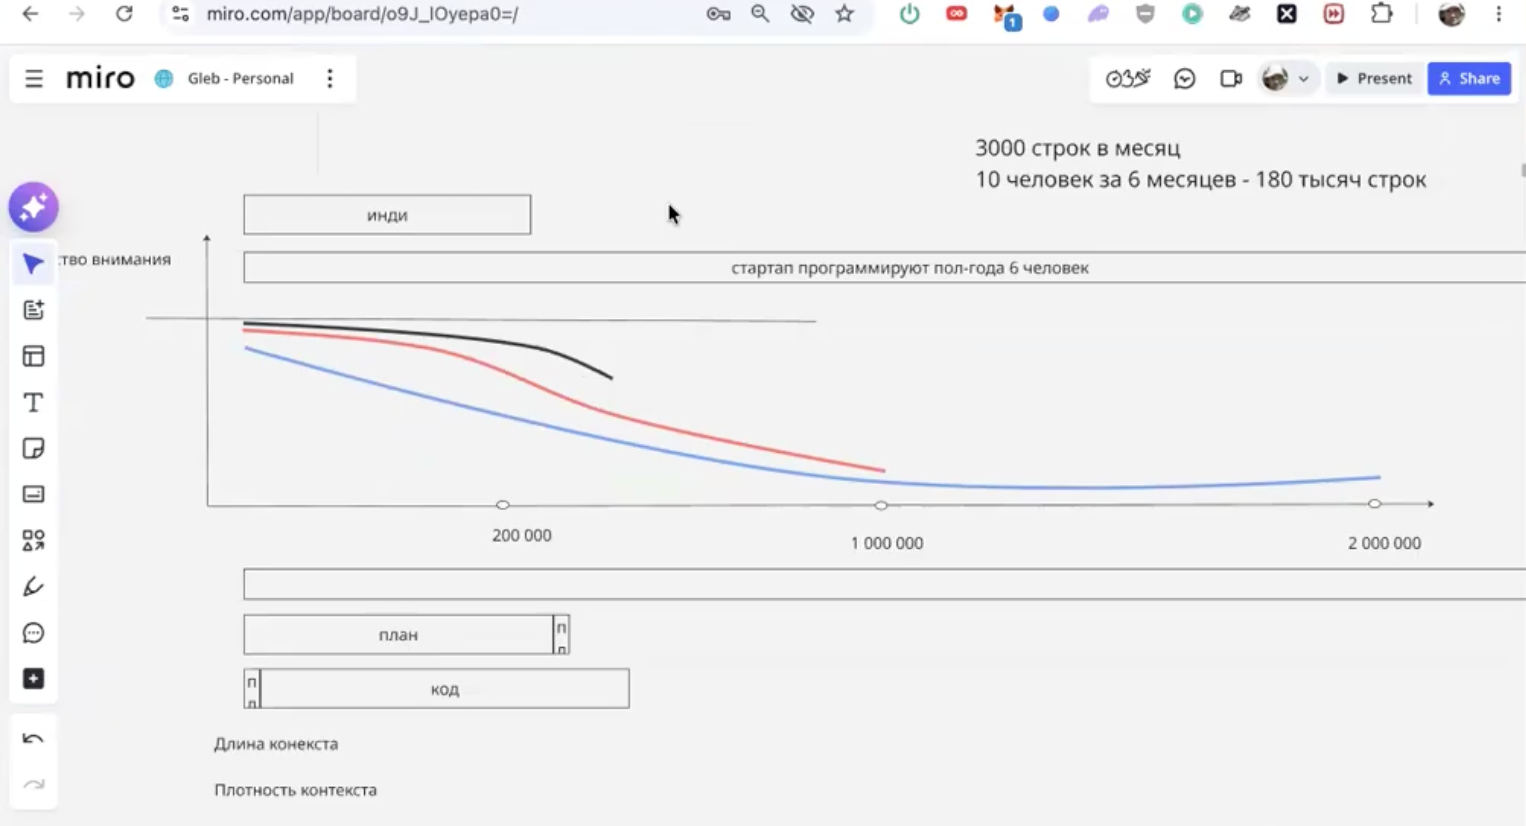The image size is (1526, 826).
Task: Click the green power extension icon
Action: 909,14
